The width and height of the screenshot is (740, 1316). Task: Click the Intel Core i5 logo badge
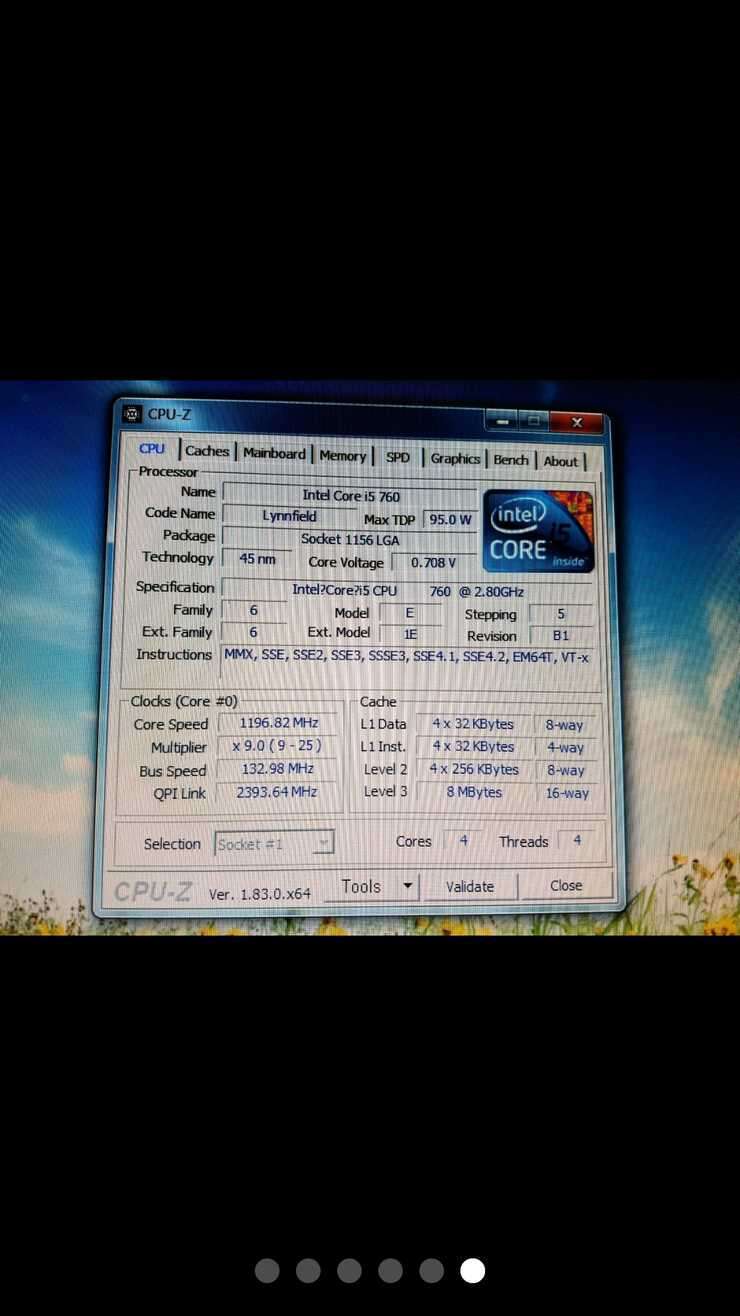(538, 531)
